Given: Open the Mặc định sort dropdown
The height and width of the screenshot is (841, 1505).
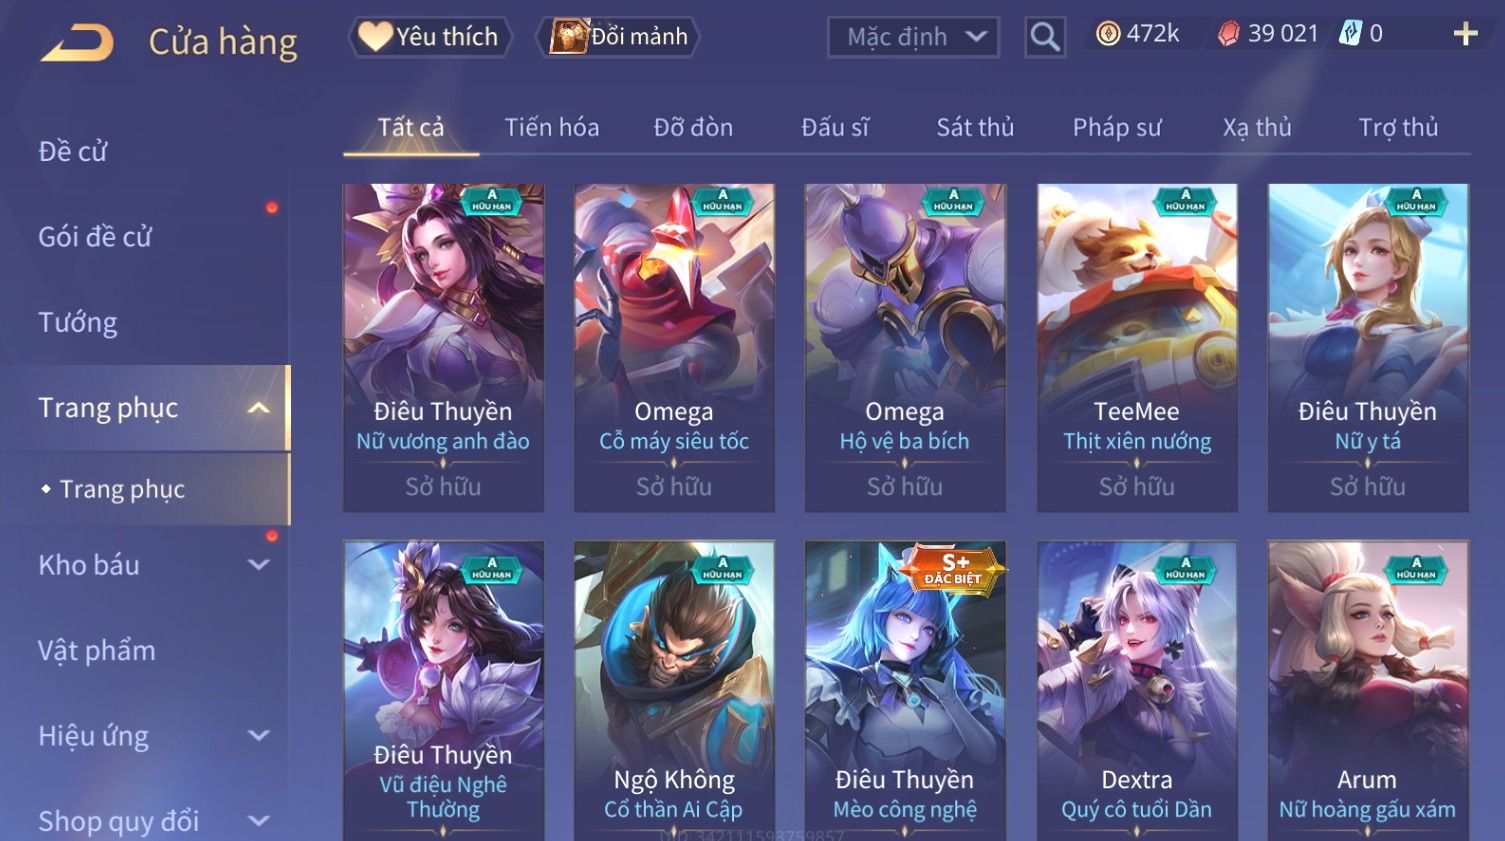Looking at the screenshot, I should 913,37.
